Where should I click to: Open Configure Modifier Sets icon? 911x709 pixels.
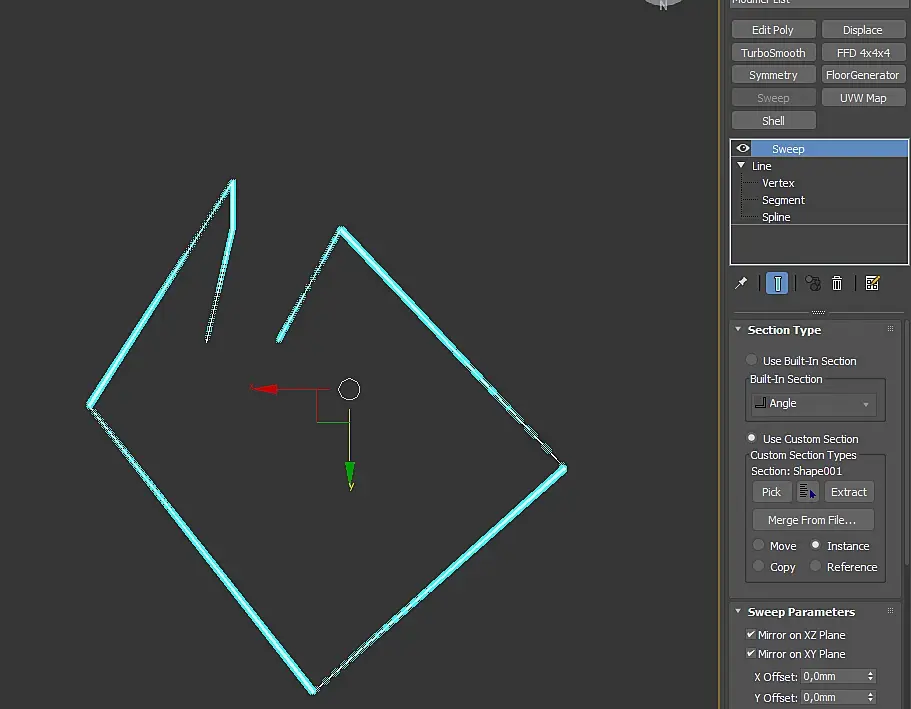tap(872, 283)
